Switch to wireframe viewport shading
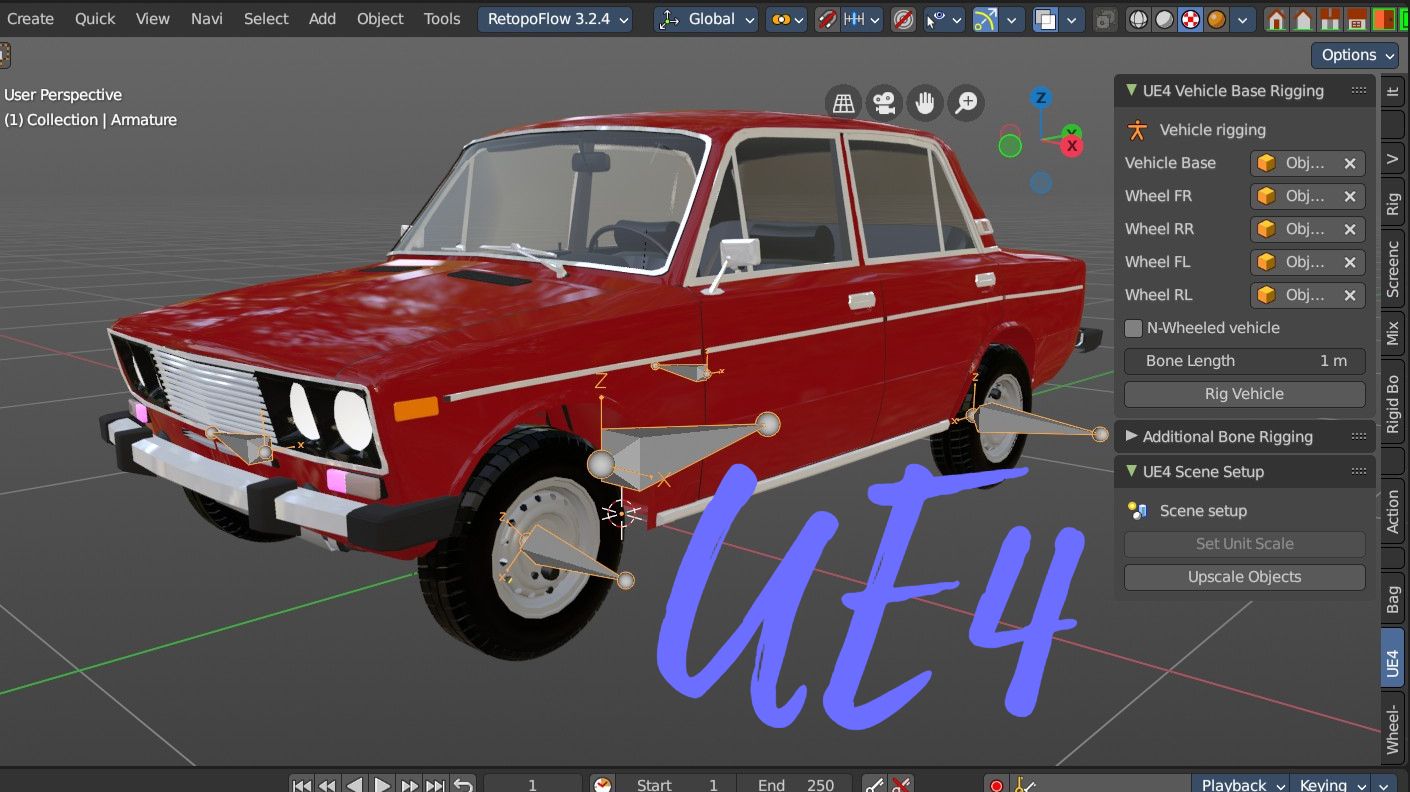Viewport: 1410px width, 792px height. tap(1138, 19)
